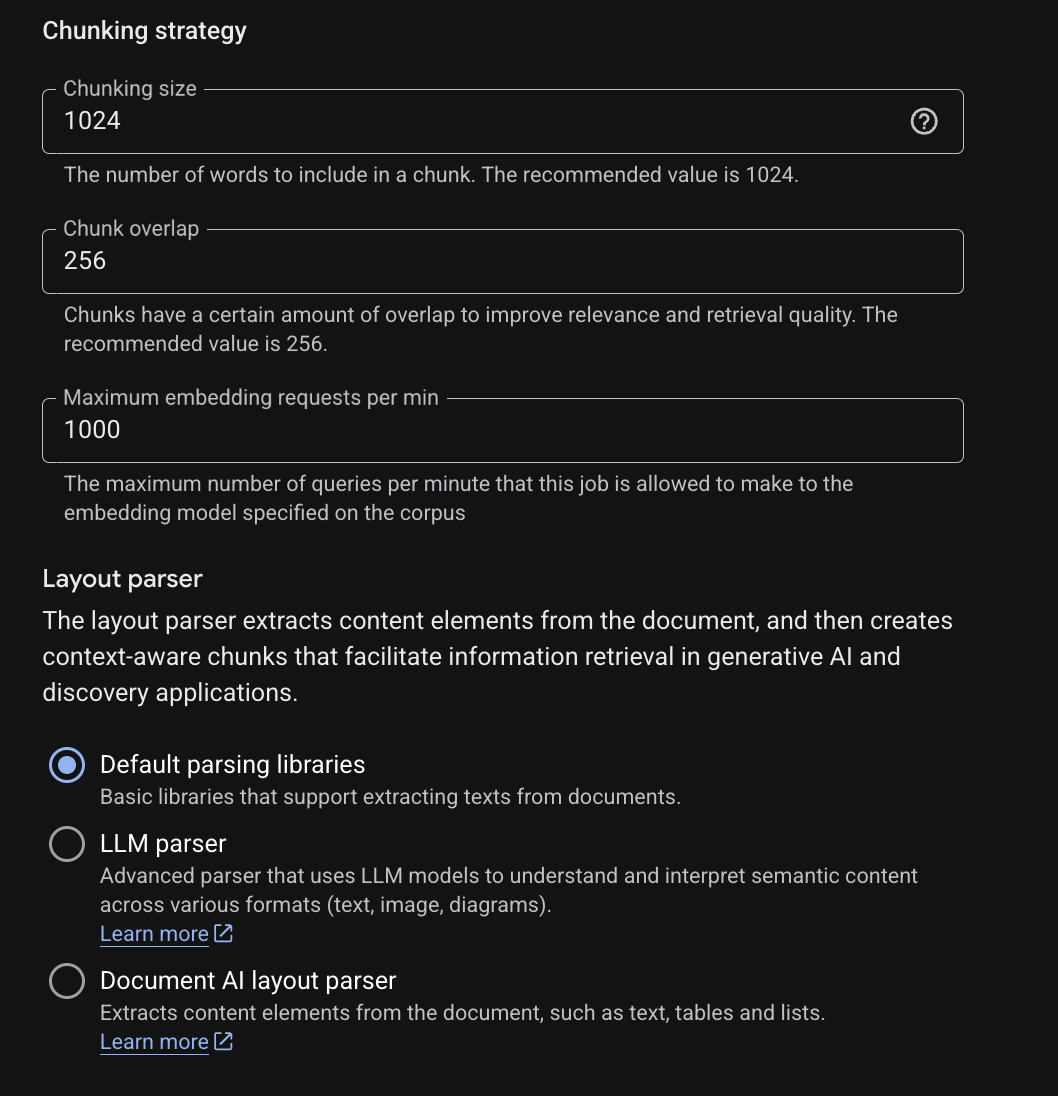
Task: Click external-link icon beside LLM parser Learn more
Action: pos(223,933)
